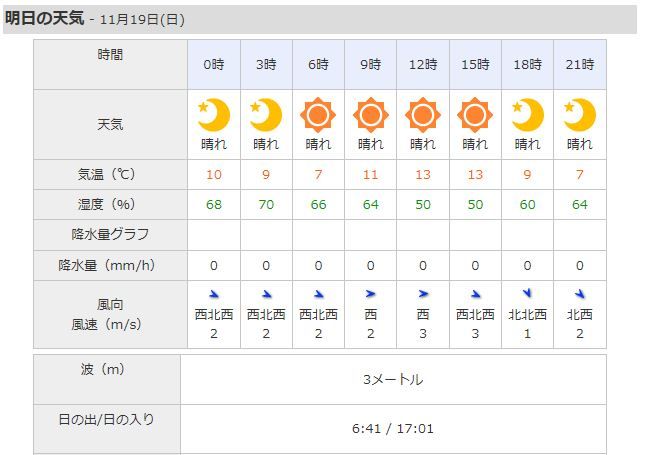Click the moon icon under 3時

click(x=266, y=115)
